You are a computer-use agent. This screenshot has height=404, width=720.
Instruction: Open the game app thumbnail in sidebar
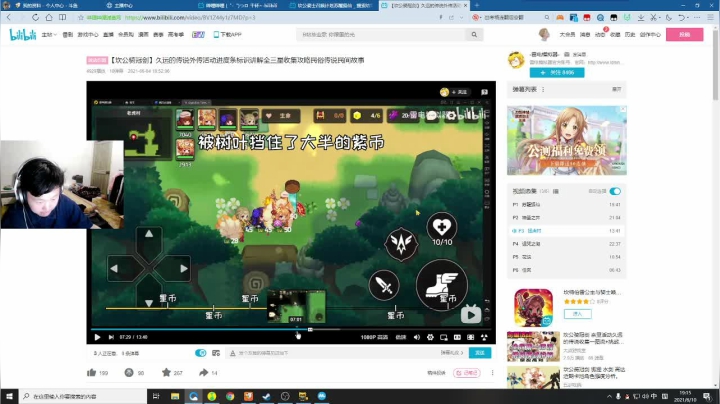[533, 308]
